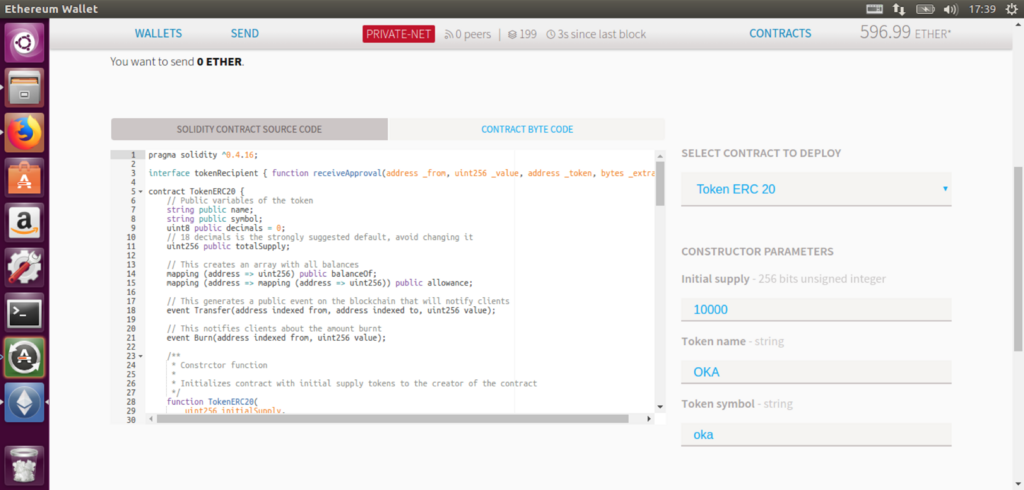1024x490 pixels.
Task: Click the event Transfer code line
Action: pos(331,310)
